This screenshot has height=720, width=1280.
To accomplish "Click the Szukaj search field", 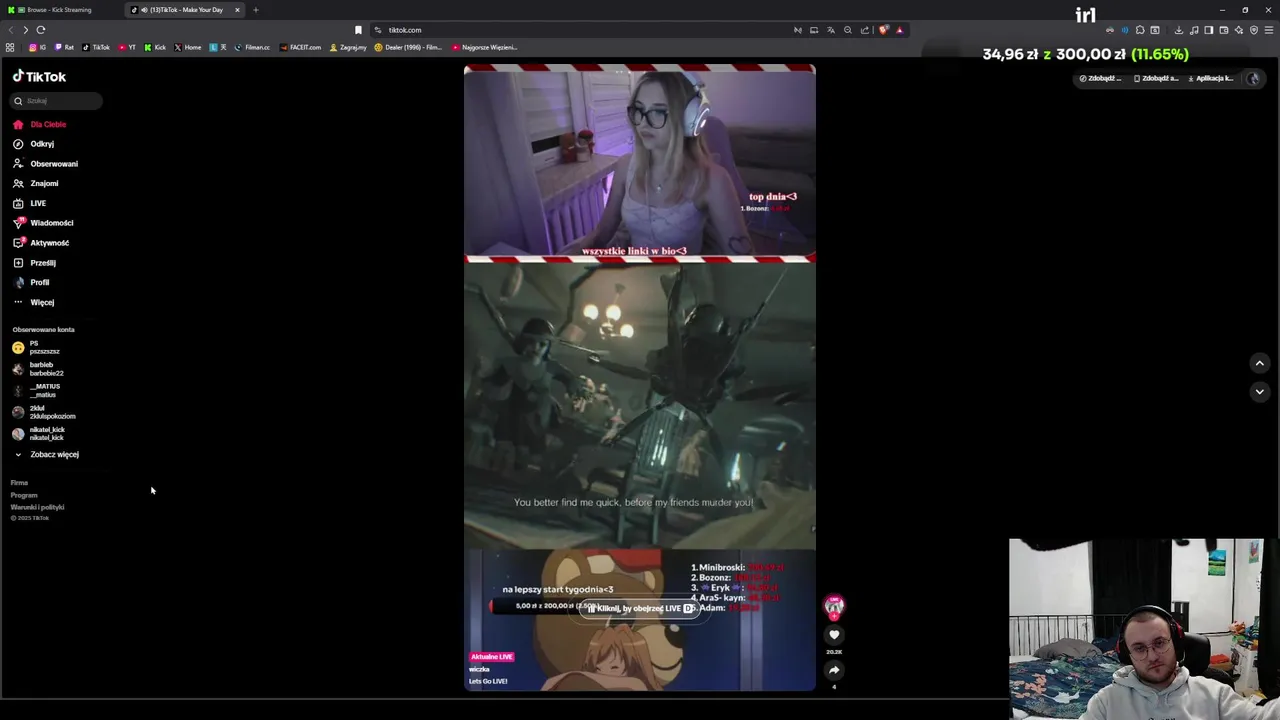I will [x=56, y=100].
